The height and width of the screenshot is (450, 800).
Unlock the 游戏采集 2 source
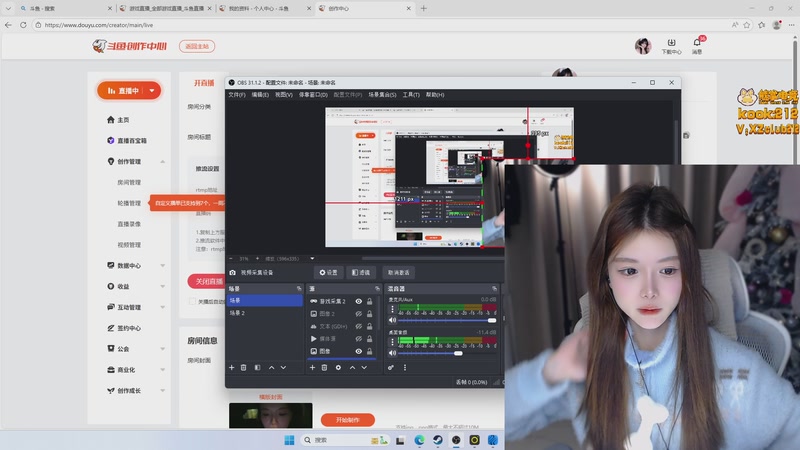369,301
